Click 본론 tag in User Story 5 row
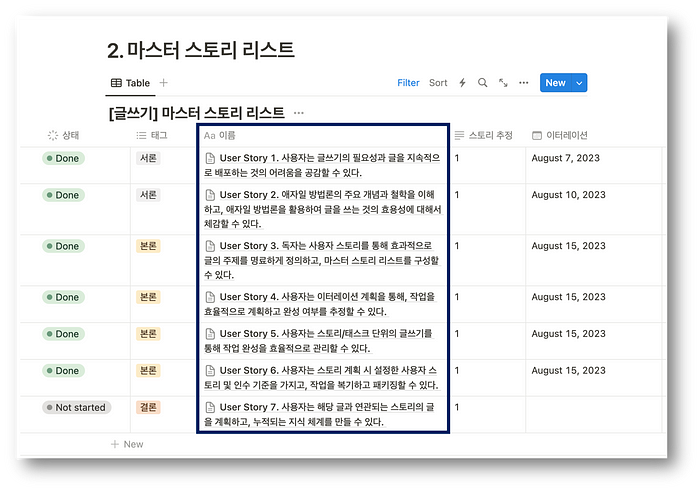This screenshot has width=700, height=492. [148, 334]
